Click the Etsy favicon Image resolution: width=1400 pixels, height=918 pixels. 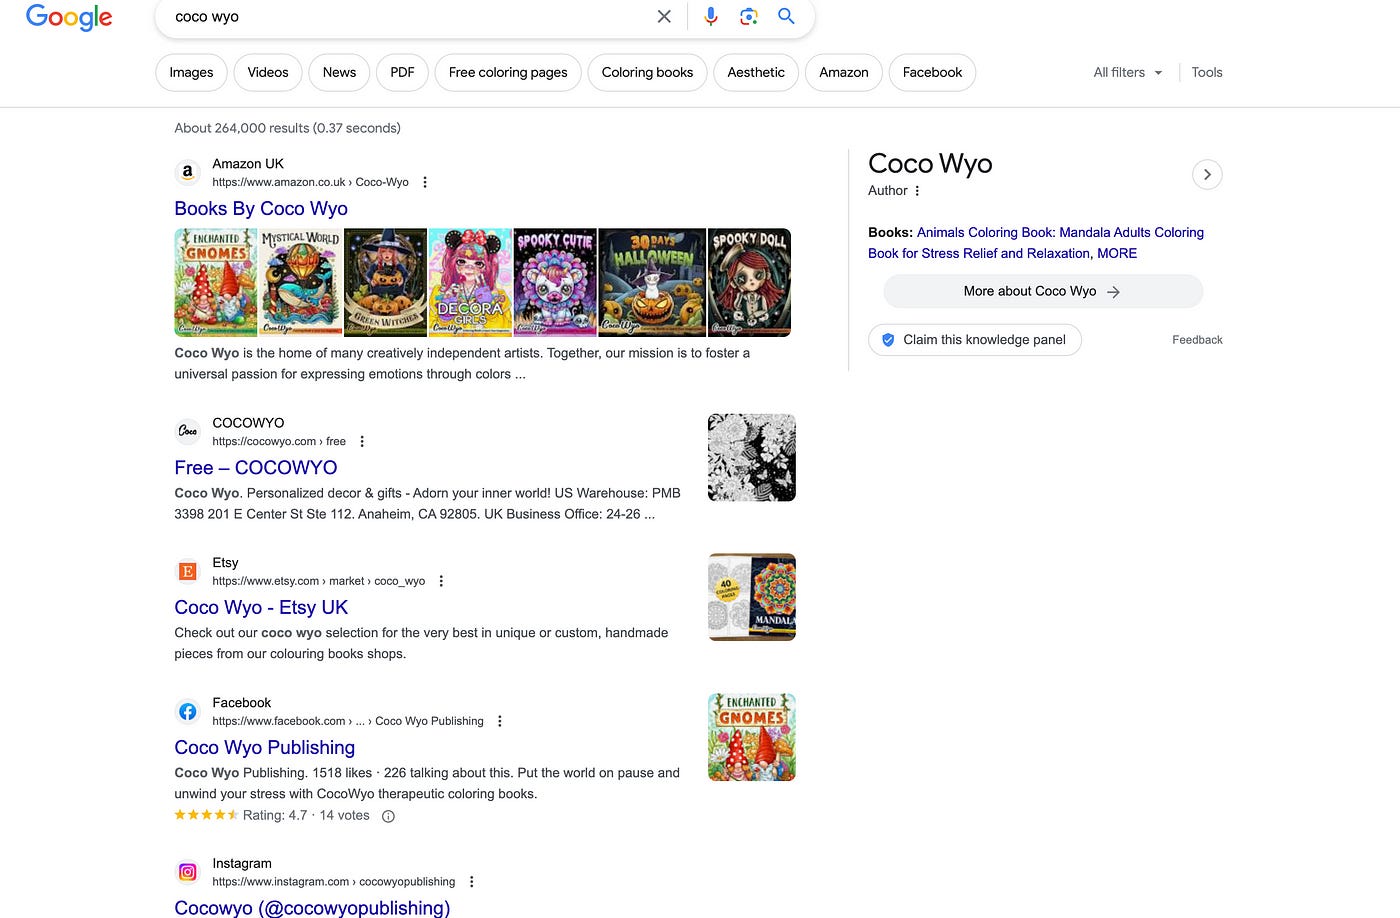click(x=187, y=571)
